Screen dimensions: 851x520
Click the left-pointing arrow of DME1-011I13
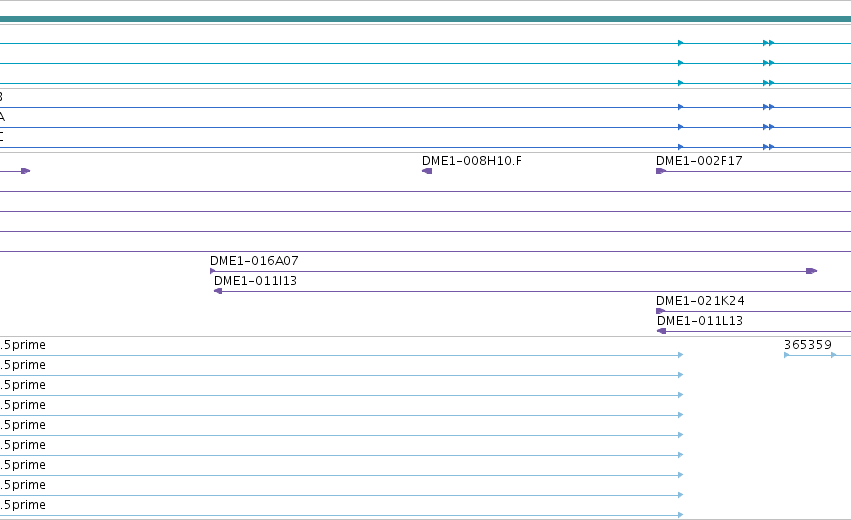[218, 291]
